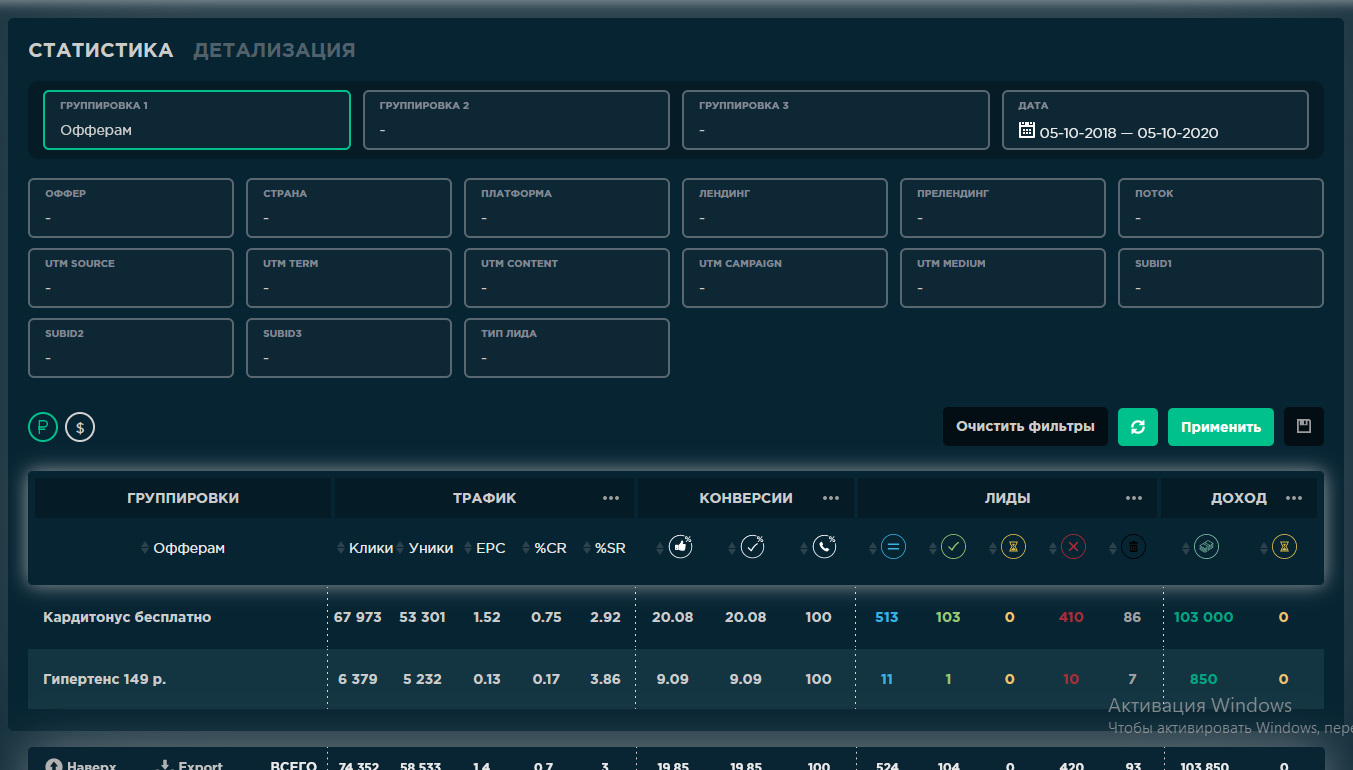Image resolution: width=1353 pixels, height=770 pixels.
Task: Sort by green approved leads checkmark icon
Action: coord(953,547)
